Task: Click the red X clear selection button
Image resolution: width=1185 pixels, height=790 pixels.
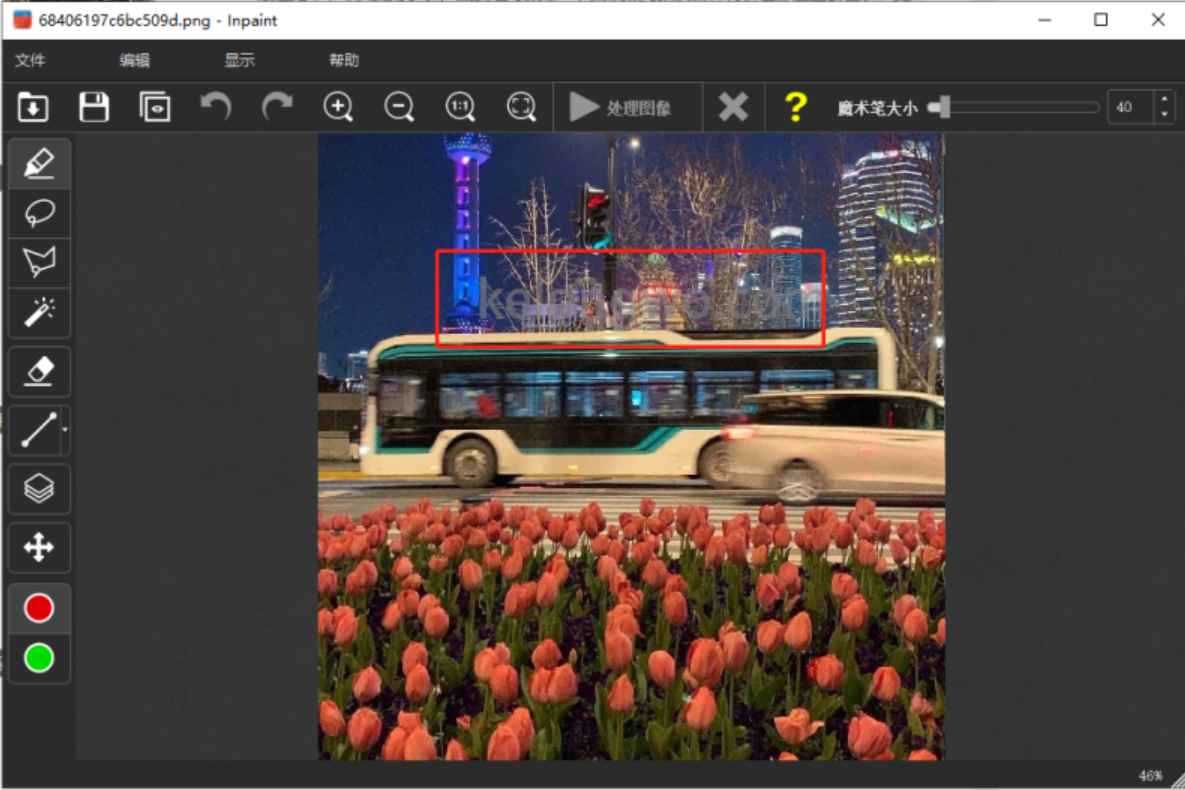Action: [x=733, y=106]
